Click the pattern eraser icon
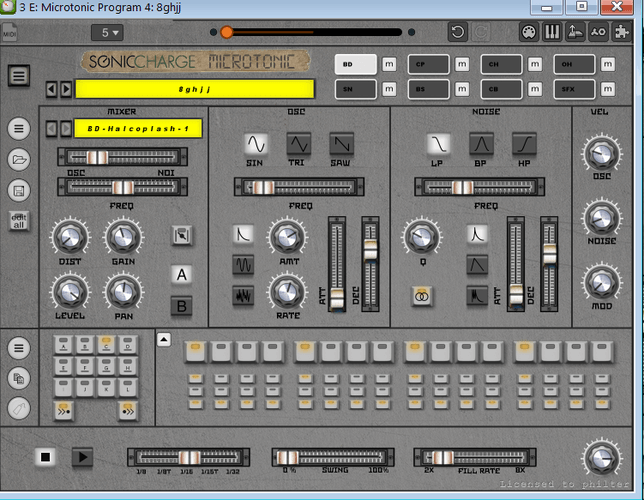Viewport: 644px width, 500px height. point(19,409)
